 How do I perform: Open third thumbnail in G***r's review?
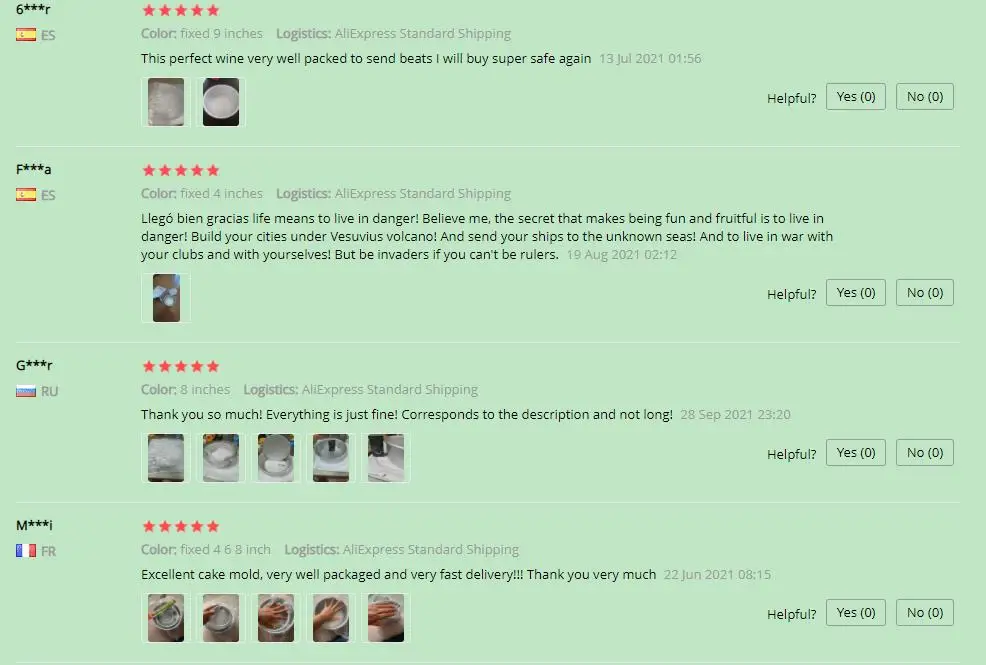click(275, 458)
